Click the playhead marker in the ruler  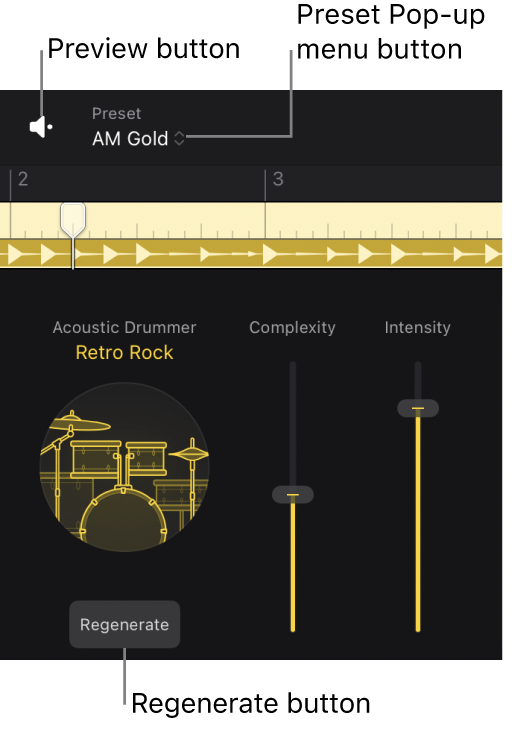pos(73,220)
